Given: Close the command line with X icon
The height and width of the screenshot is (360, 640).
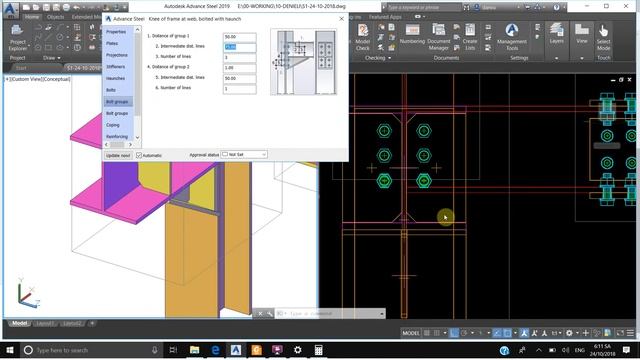Looking at the screenshot, I should click(x=260, y=313).
